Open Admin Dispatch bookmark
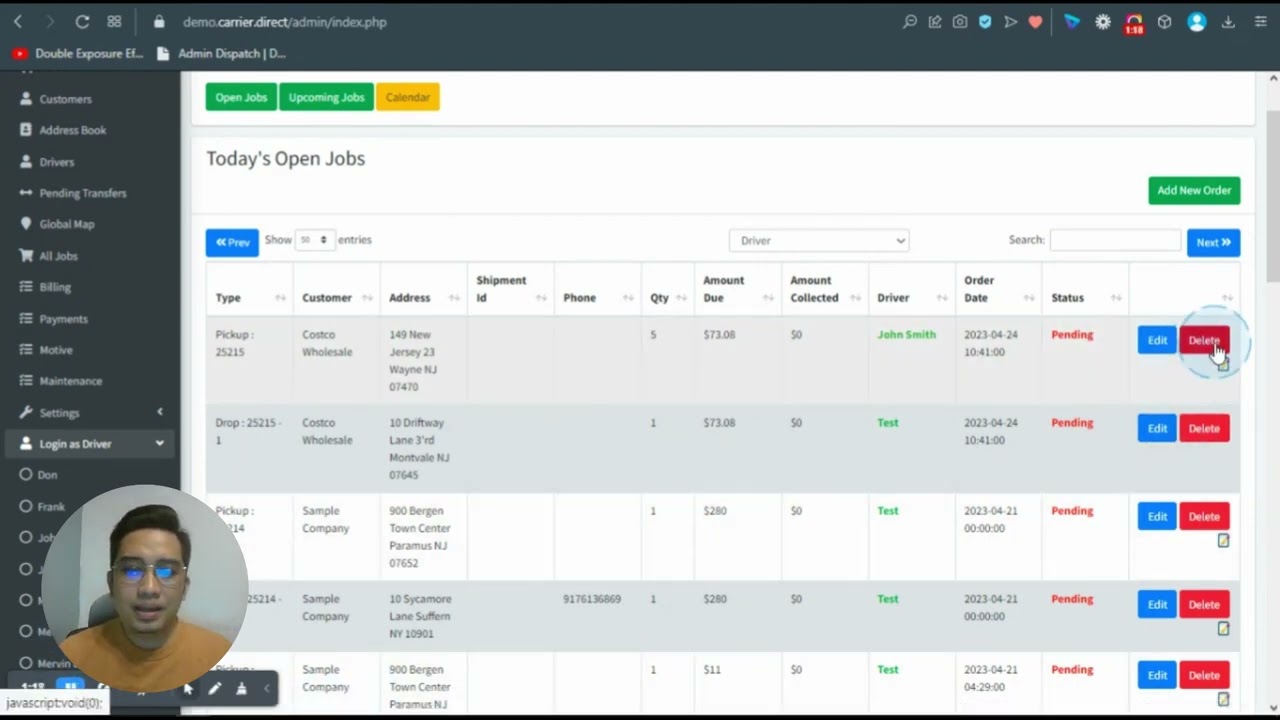This screenshot has height=720, width=1280. (222, 53)
